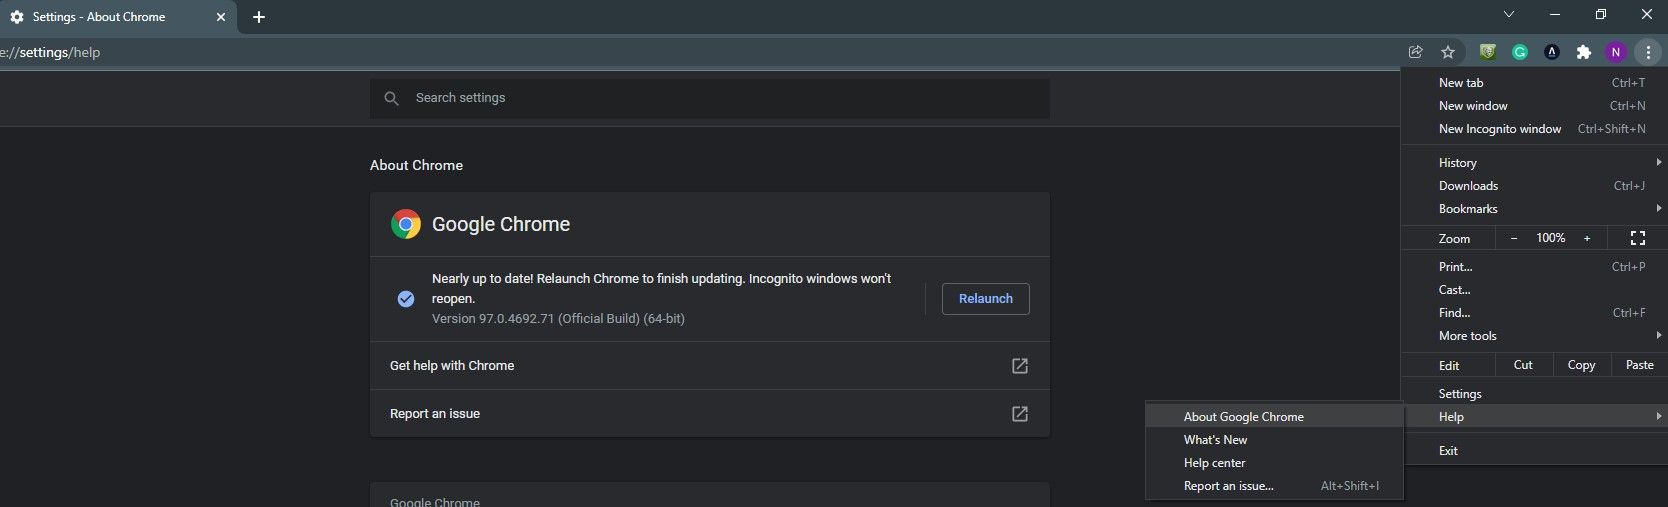Click the search magnifier icon in settings

[x=392, y=98]
